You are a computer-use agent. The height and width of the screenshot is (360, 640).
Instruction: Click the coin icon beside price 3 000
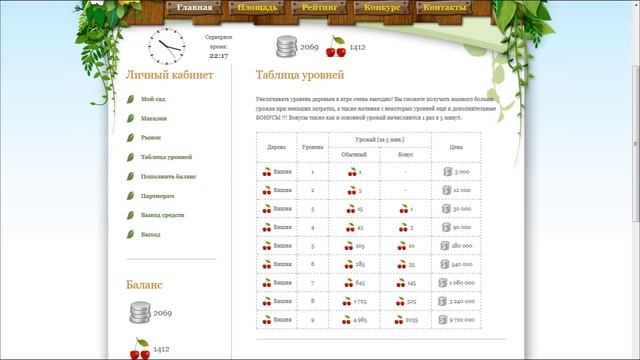448,172
